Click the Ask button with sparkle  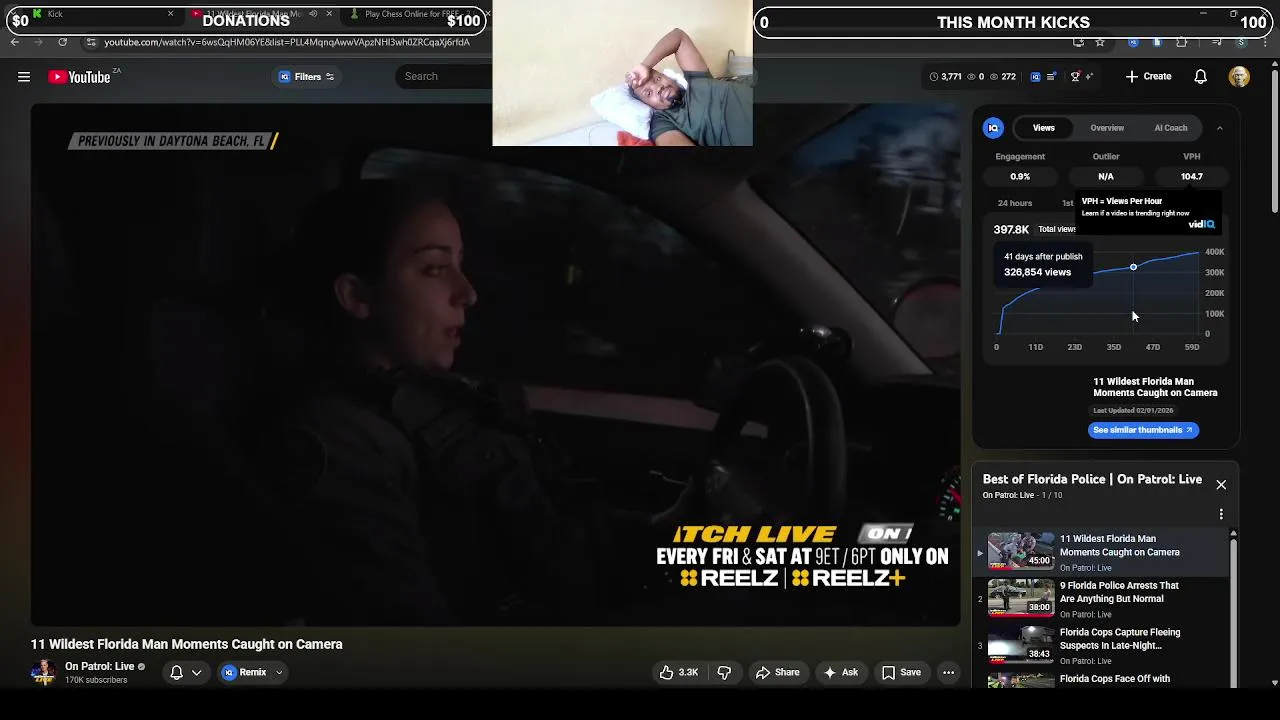[x=840, y=673]
